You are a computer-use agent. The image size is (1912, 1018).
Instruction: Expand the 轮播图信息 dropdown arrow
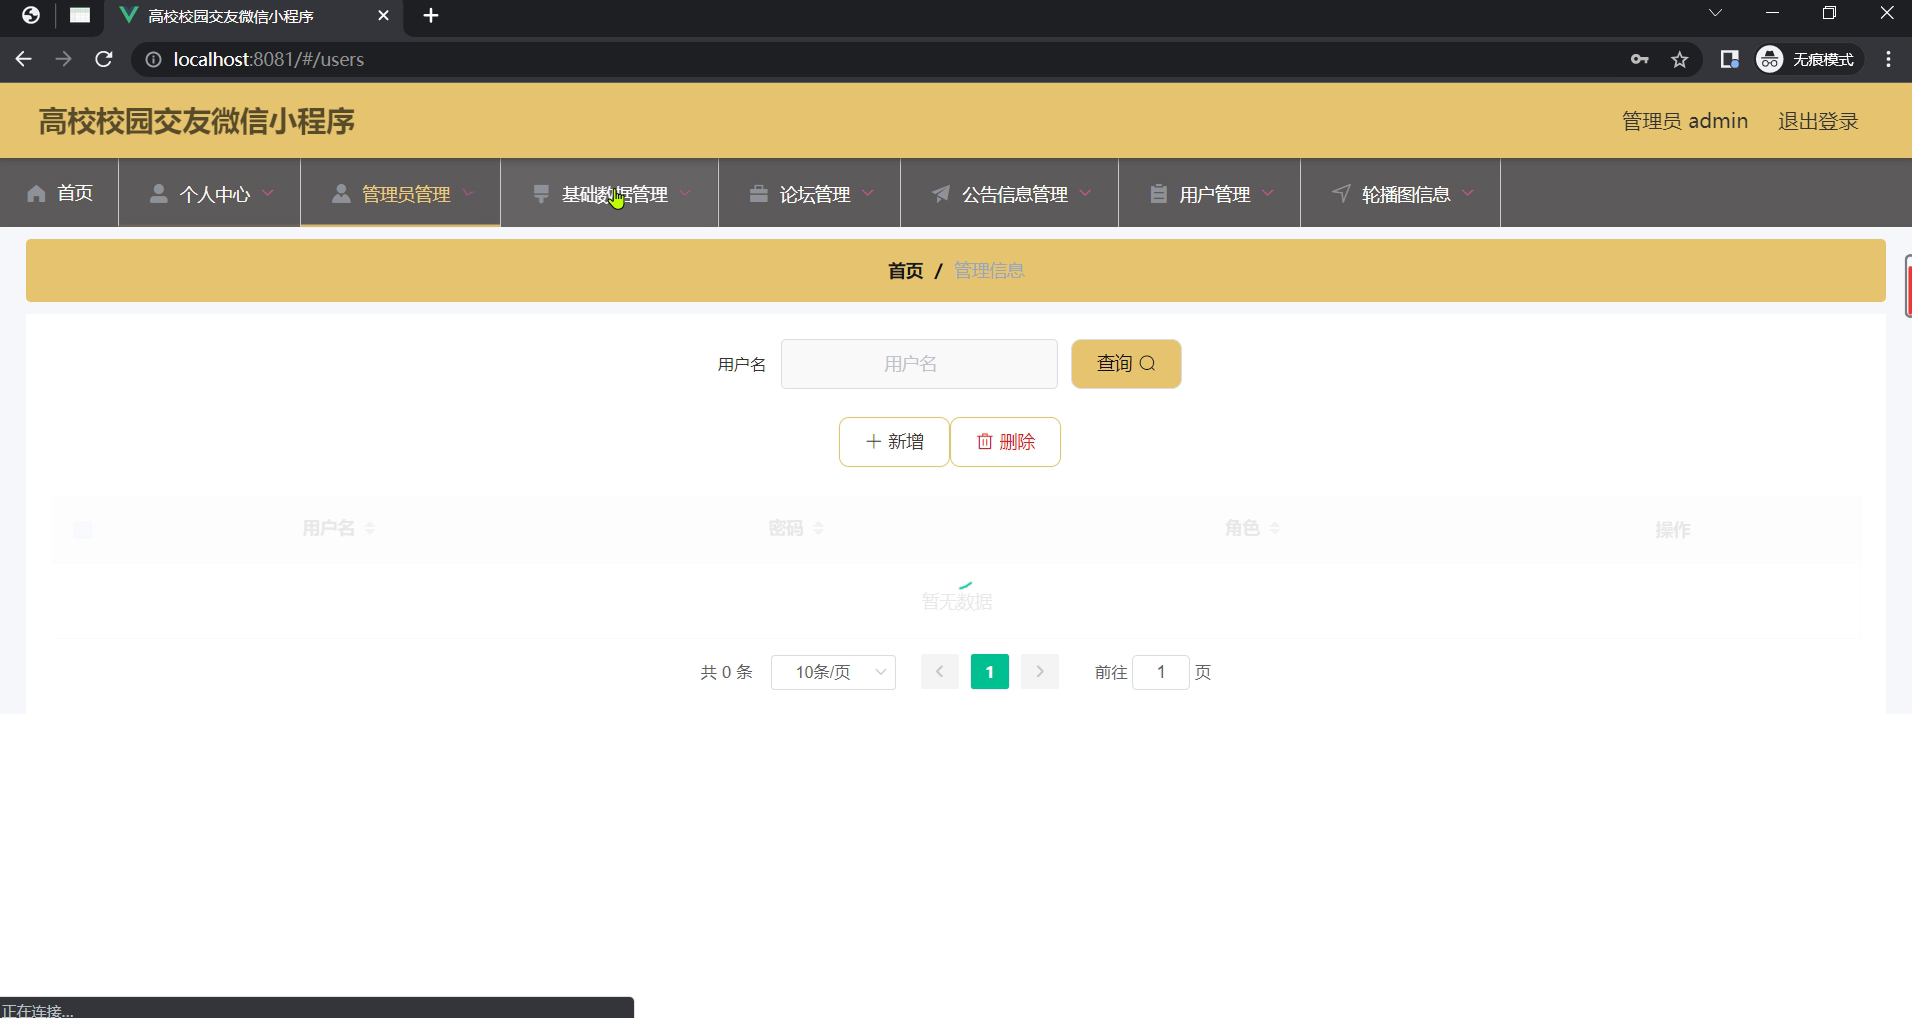[x=1468, y=193]
